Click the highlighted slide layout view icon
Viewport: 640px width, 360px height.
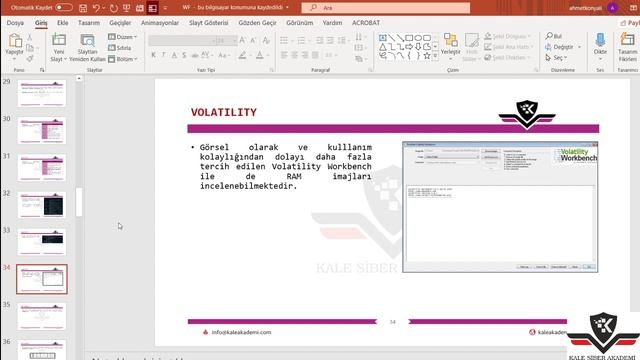153,8
